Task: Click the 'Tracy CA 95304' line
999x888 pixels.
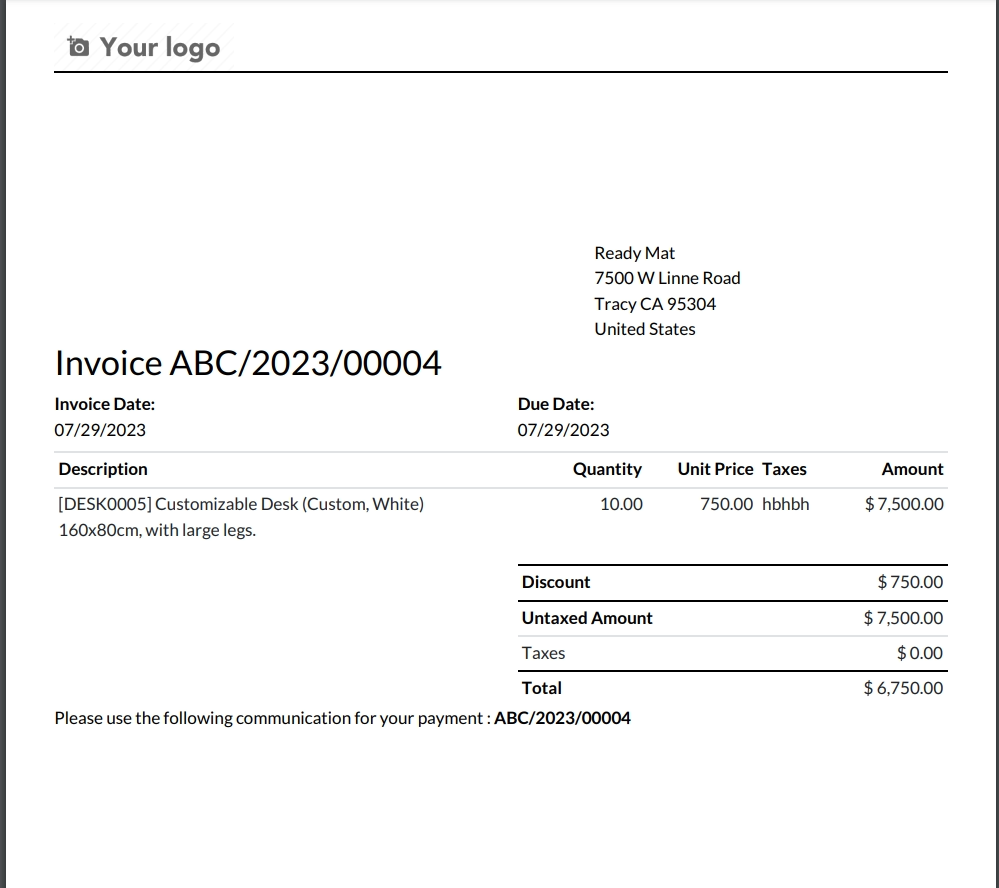Action: (x=655, y=304)
